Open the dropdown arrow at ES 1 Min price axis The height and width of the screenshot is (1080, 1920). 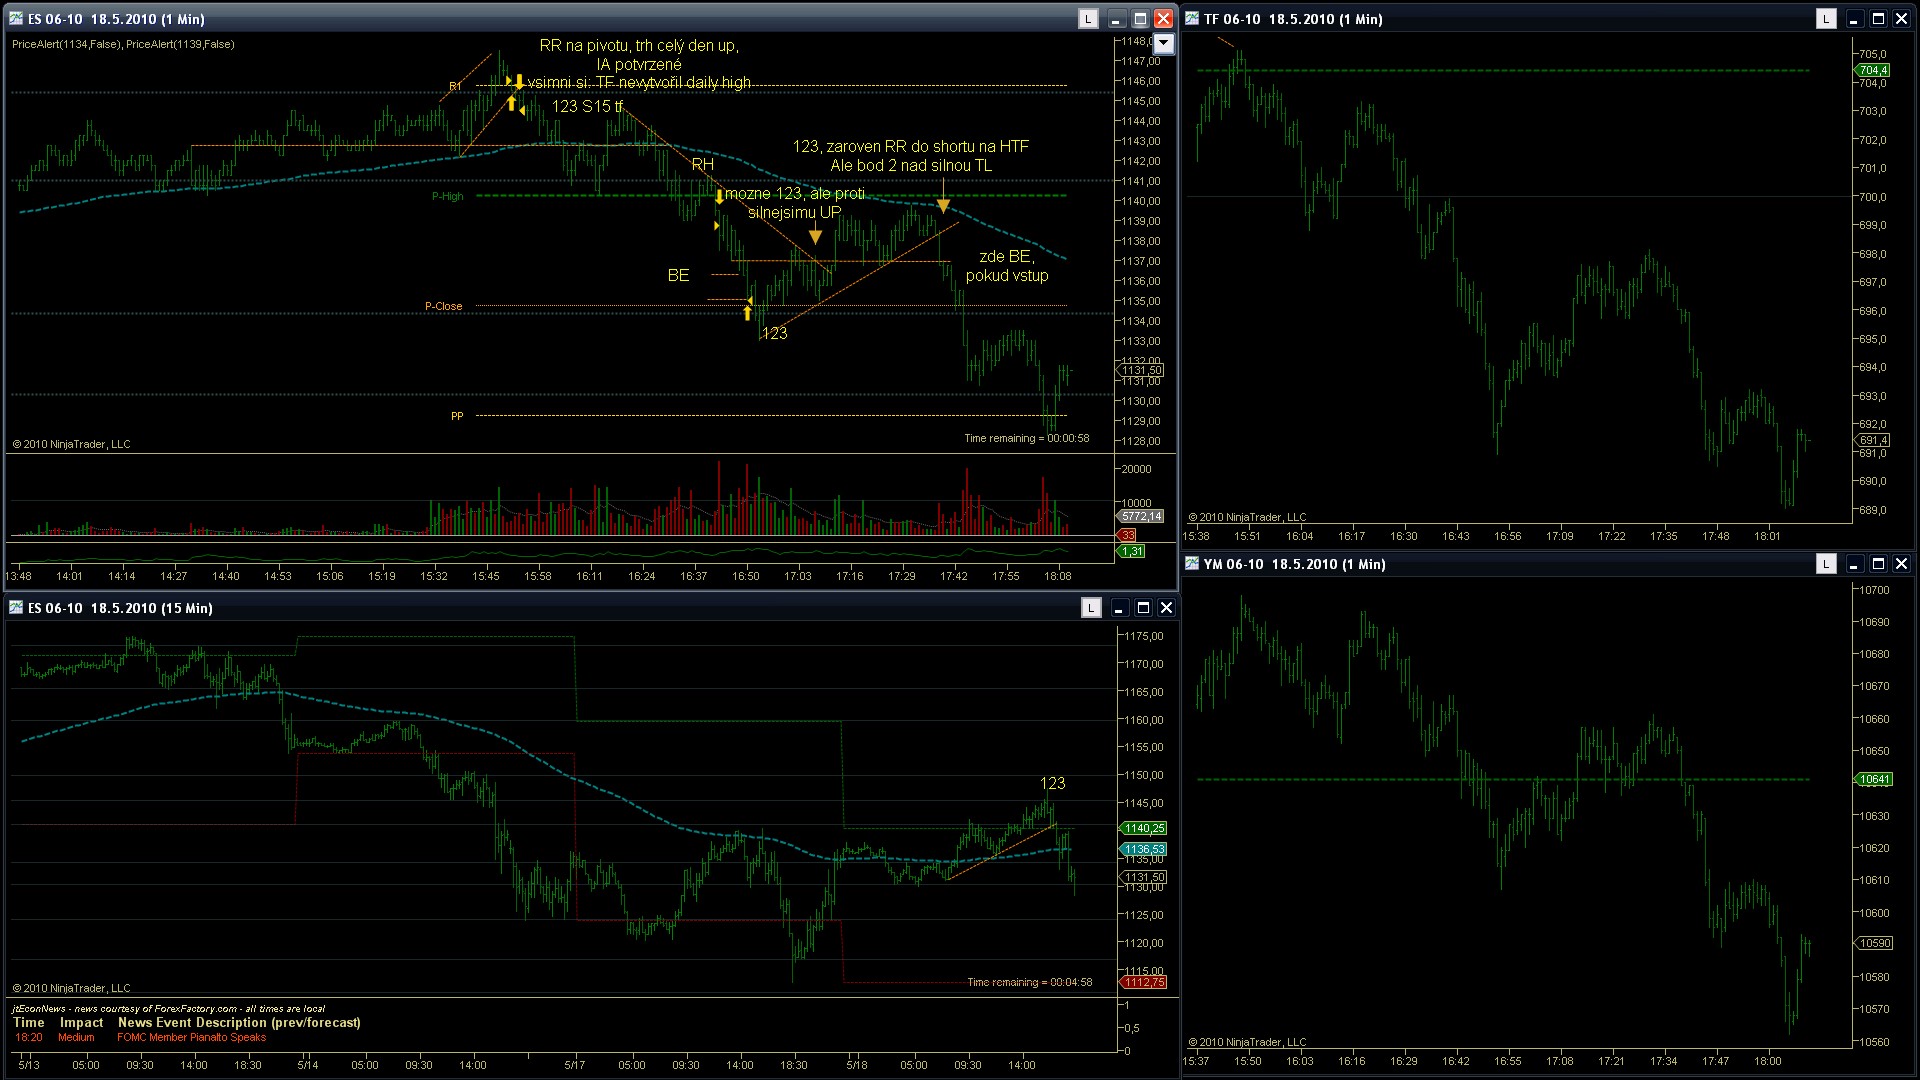tap(1163, 43)
